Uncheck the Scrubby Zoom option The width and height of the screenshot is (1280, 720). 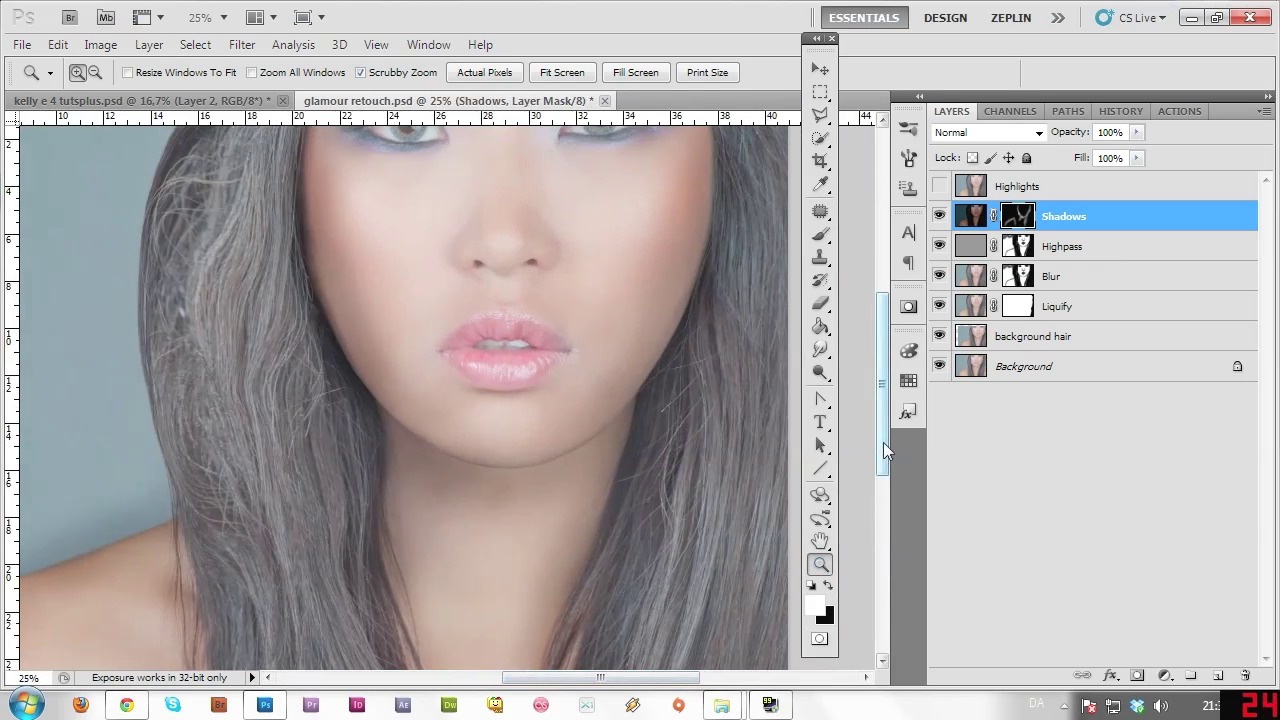tap(361, 73)
